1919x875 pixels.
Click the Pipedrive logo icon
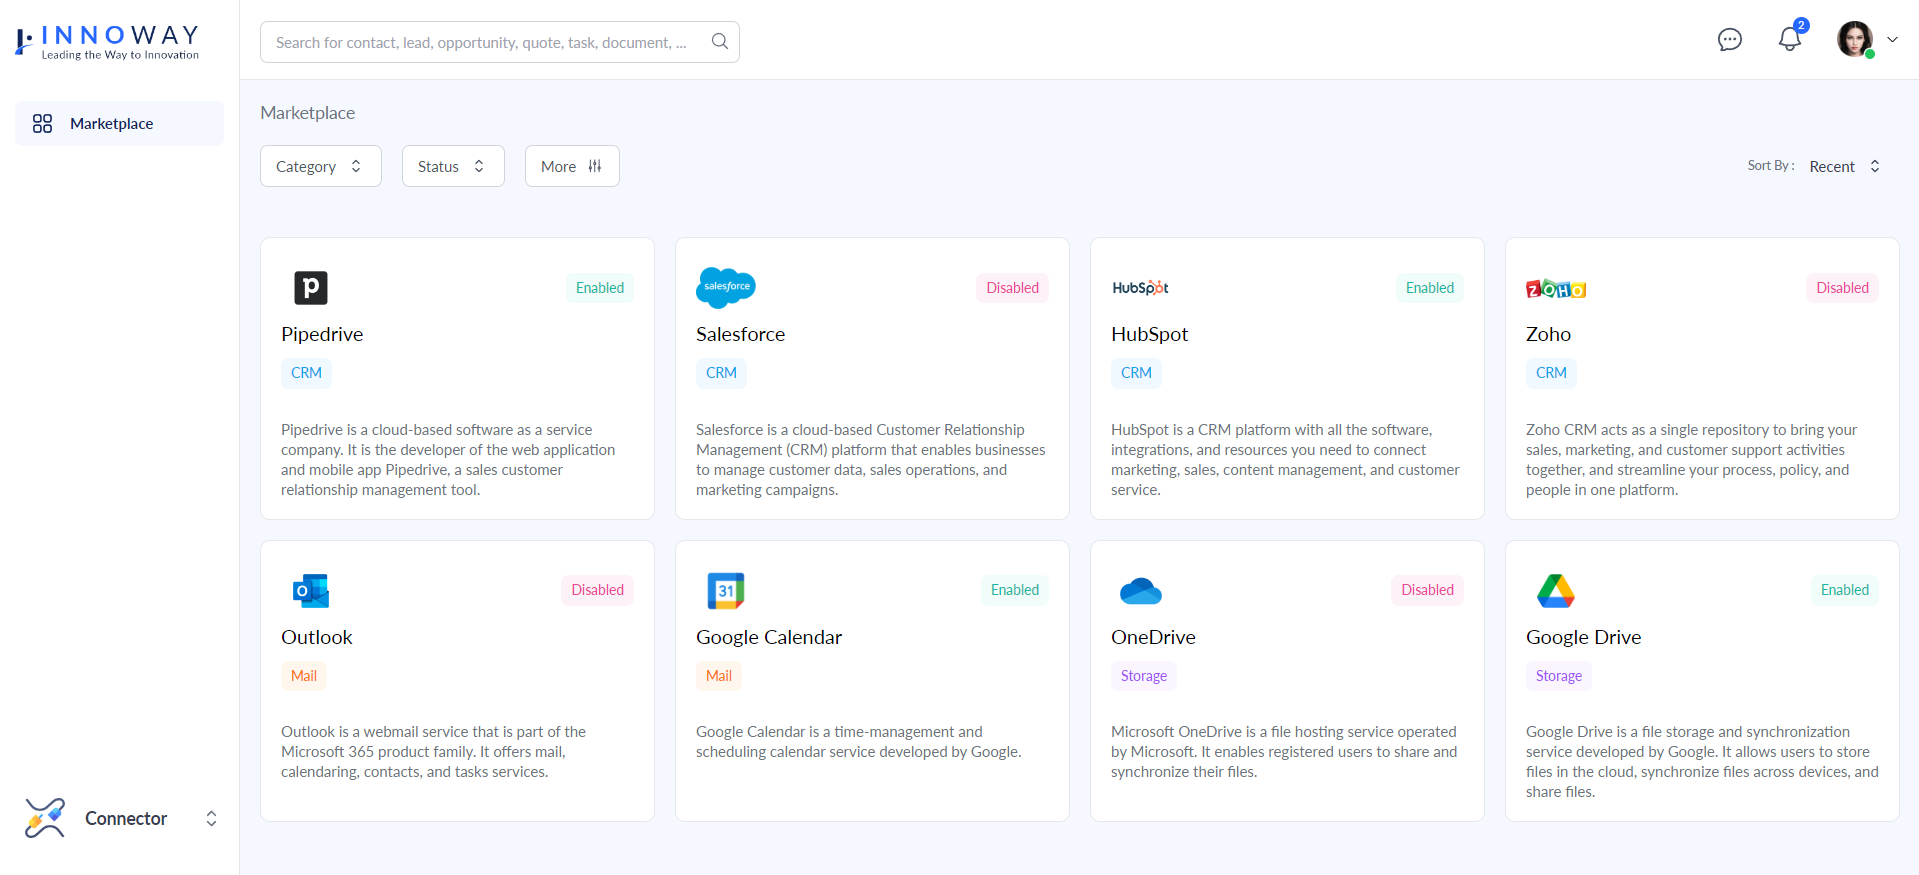pyautogui.click(x=311, y=288)
